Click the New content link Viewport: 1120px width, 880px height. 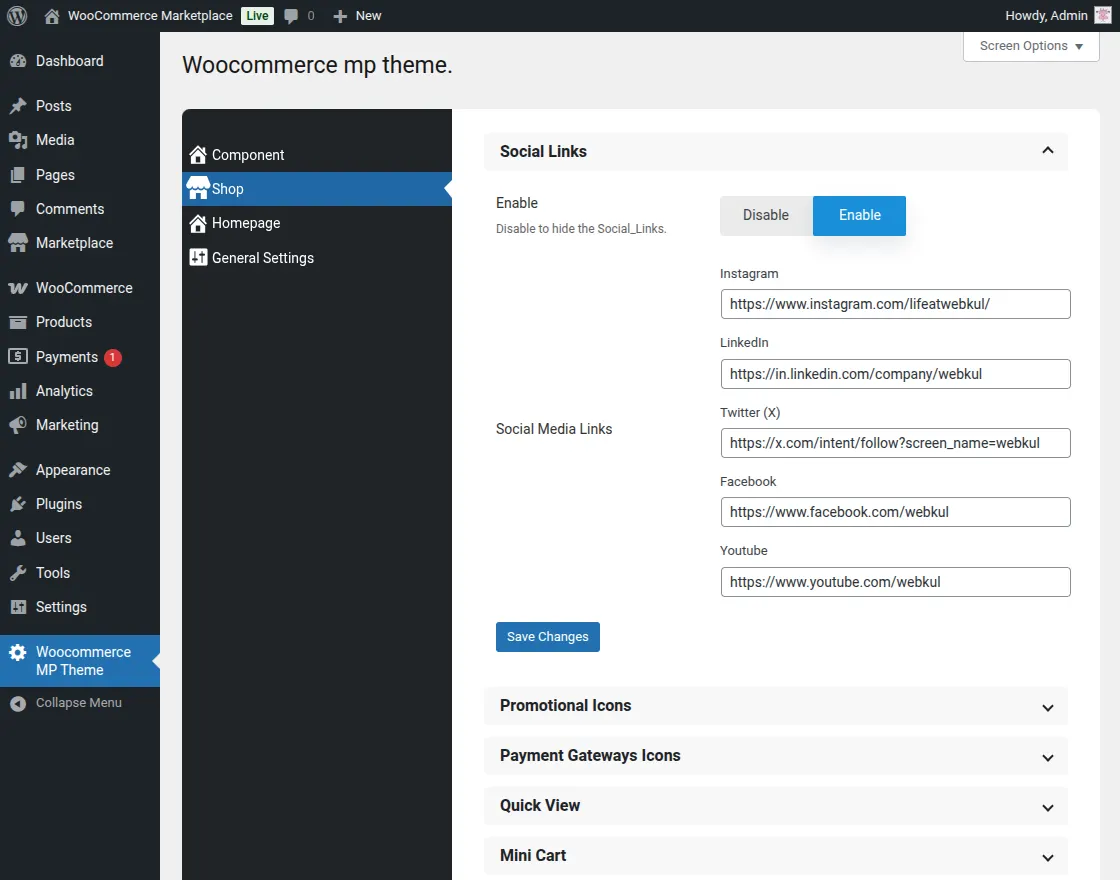[368, 16]
